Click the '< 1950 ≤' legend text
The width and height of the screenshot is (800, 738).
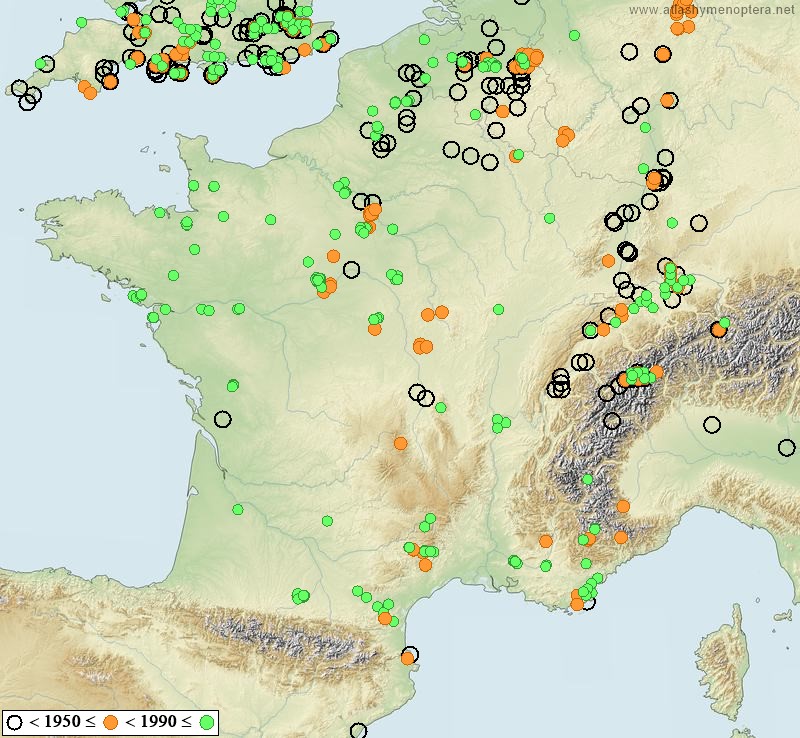pyautogui.click(x=62, y=722)
